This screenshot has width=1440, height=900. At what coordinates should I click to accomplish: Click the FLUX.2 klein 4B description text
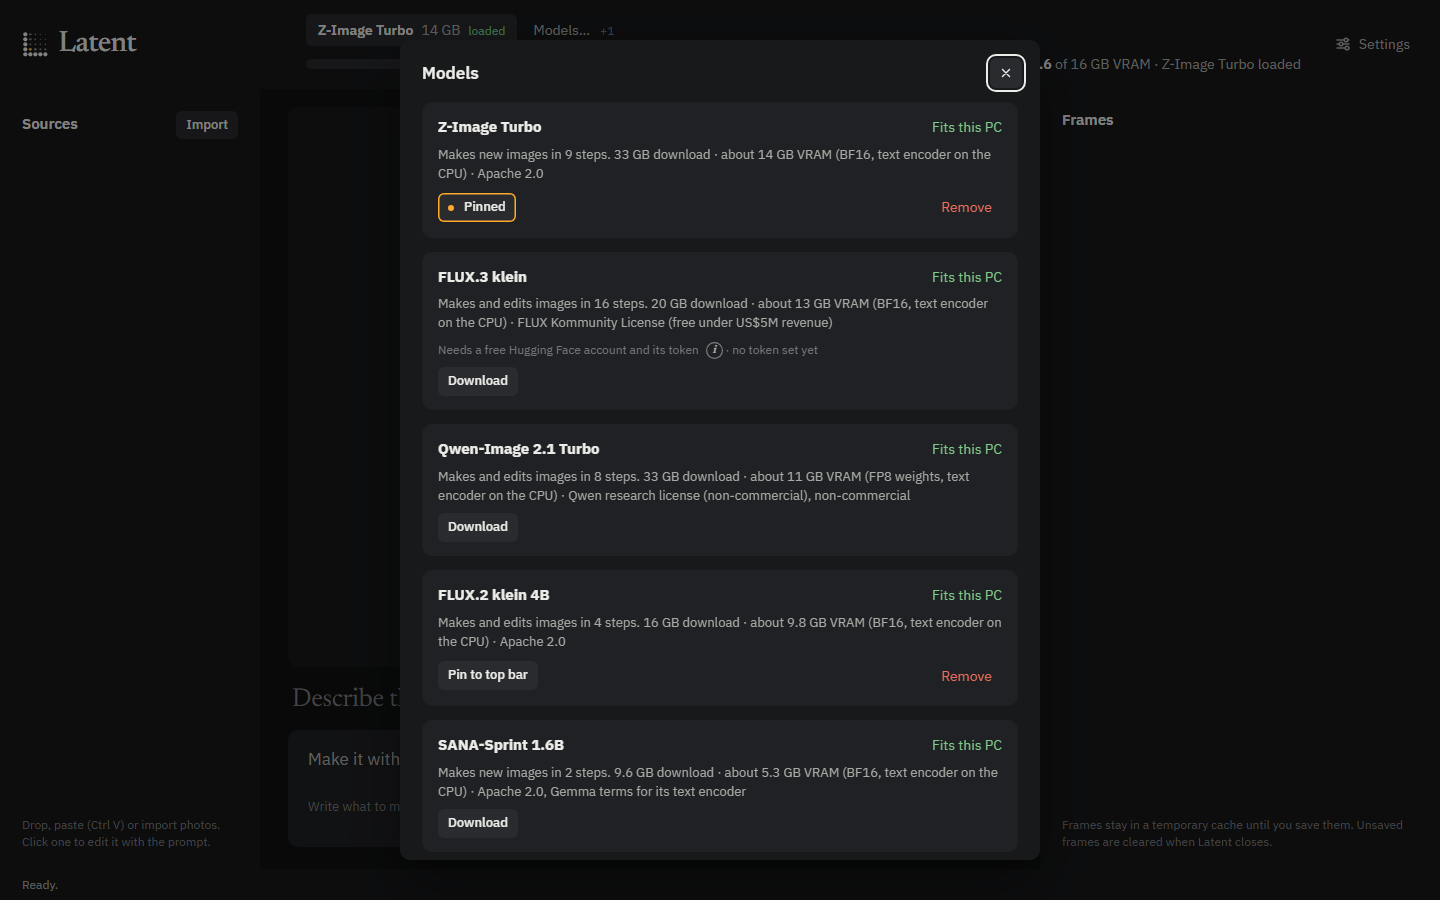click(x=719, y=632)
